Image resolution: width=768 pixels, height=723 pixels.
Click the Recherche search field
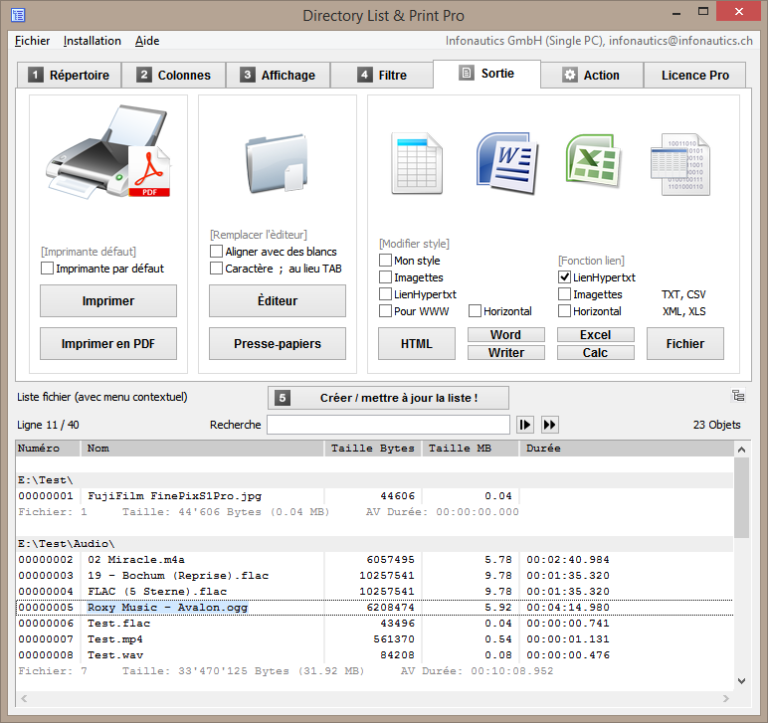[x=388, y=425]
